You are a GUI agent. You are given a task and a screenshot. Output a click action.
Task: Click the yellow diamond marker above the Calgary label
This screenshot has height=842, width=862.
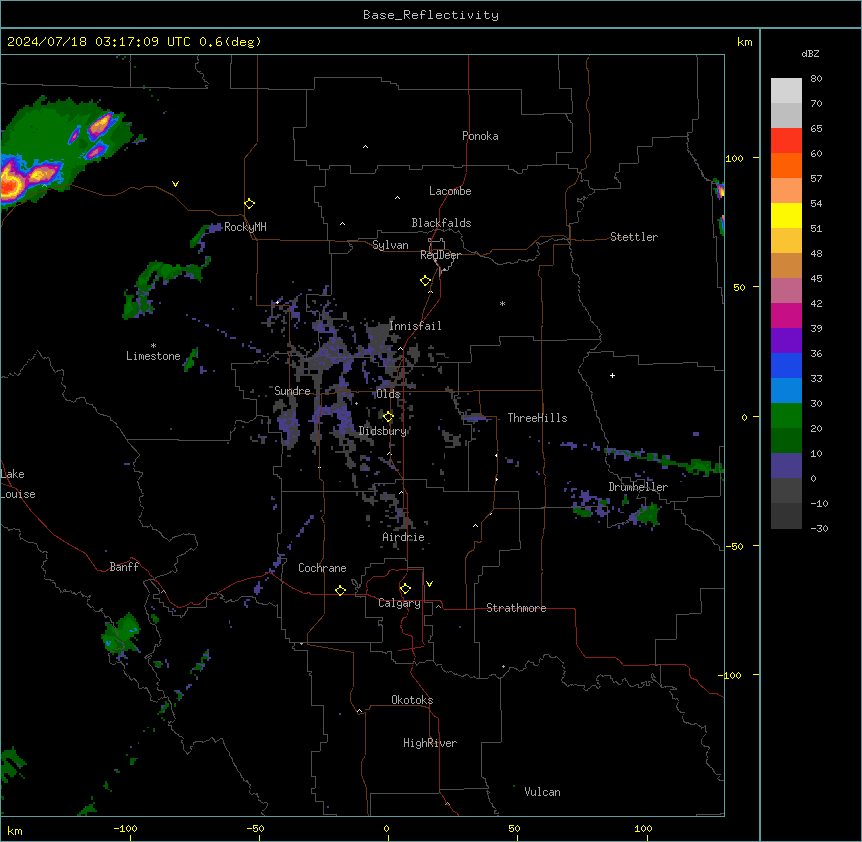tap(405, 589)
